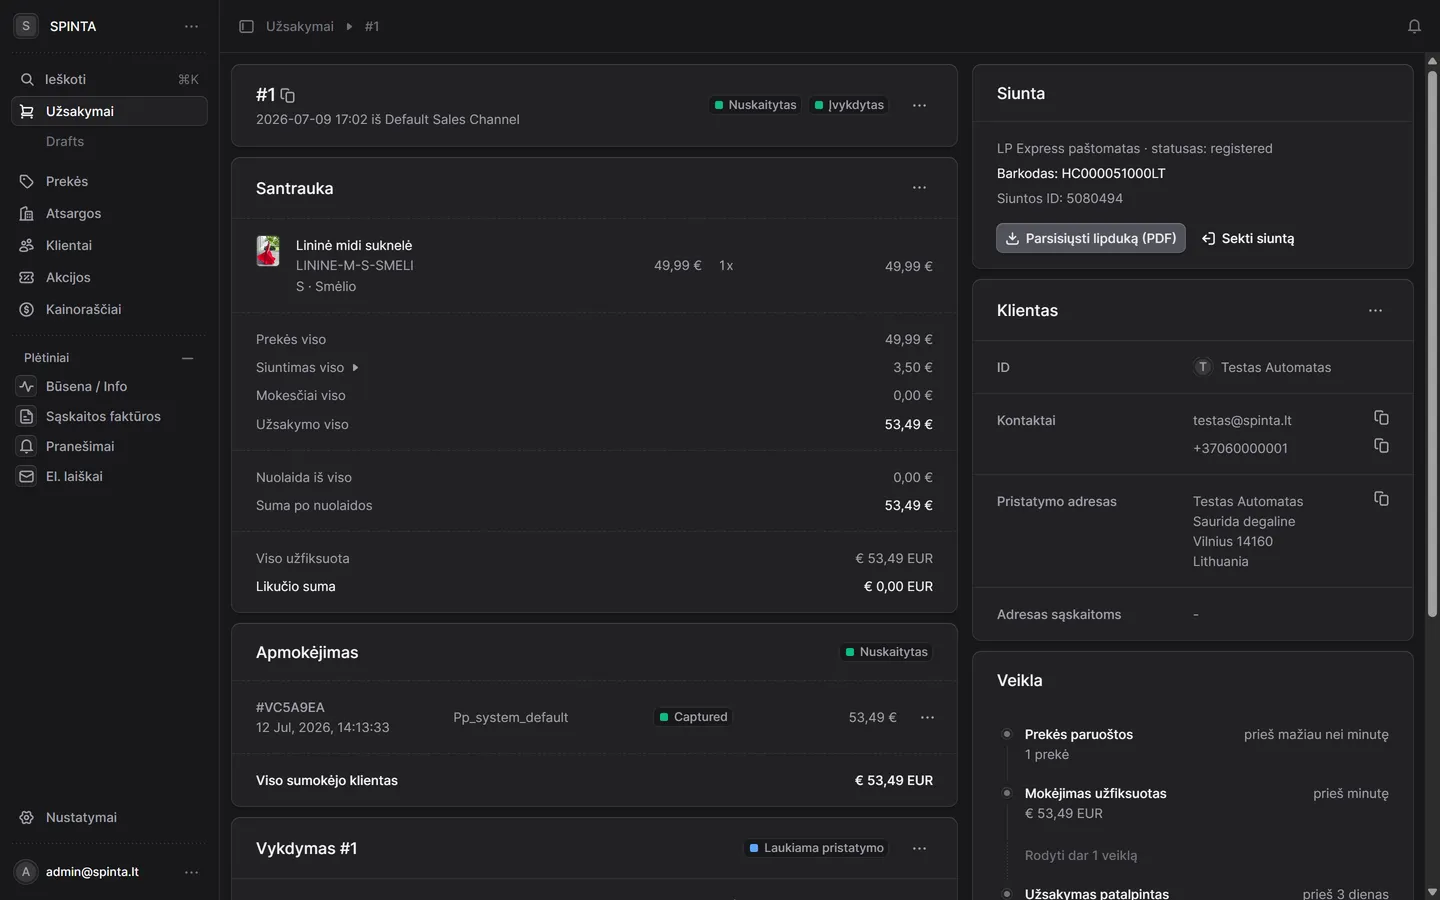
Task: Open Kainoraščiai price lists
Action: tap(109, 309)
